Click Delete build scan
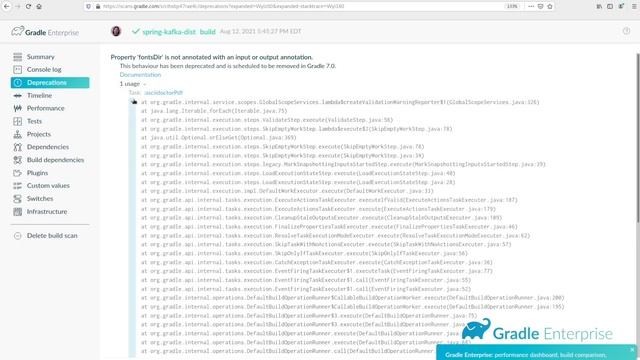Viewport: 640px width, 360px height. coord(52,236)
